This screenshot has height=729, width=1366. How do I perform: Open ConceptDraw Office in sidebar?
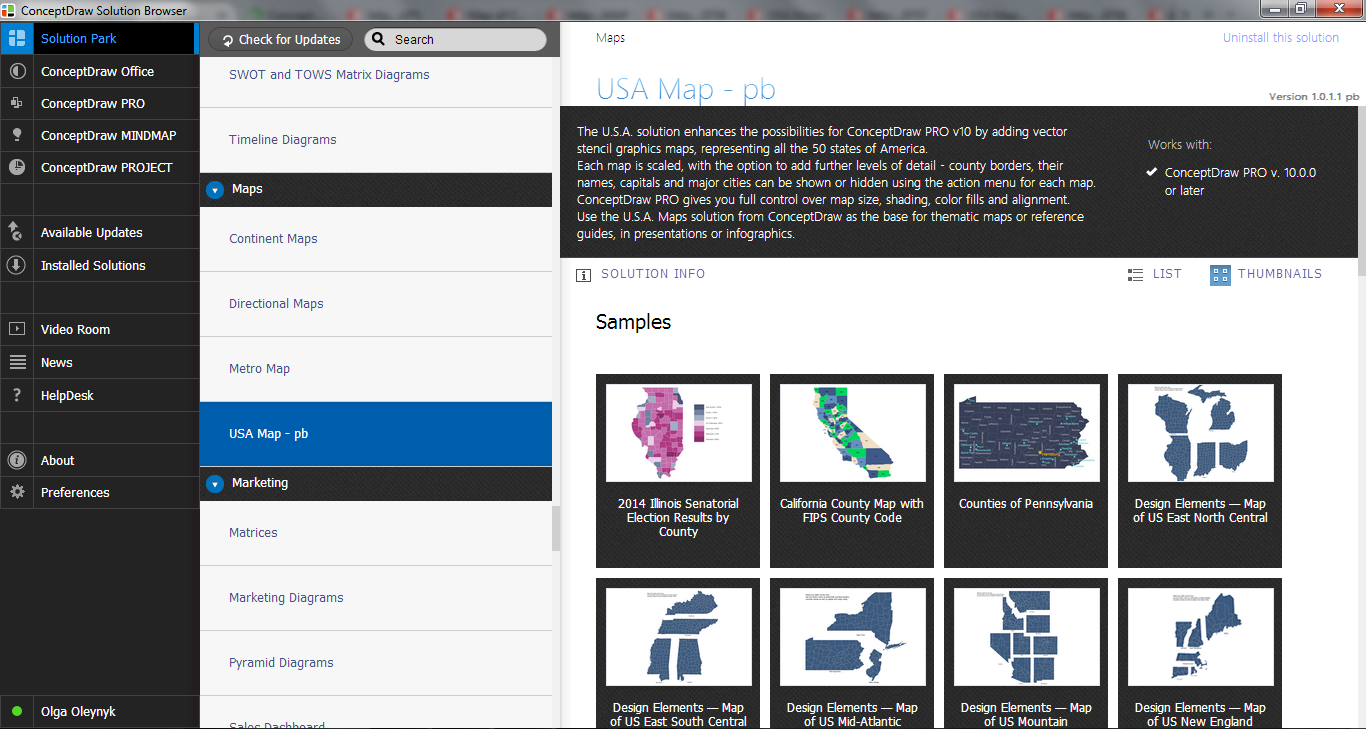pos(98,72)
